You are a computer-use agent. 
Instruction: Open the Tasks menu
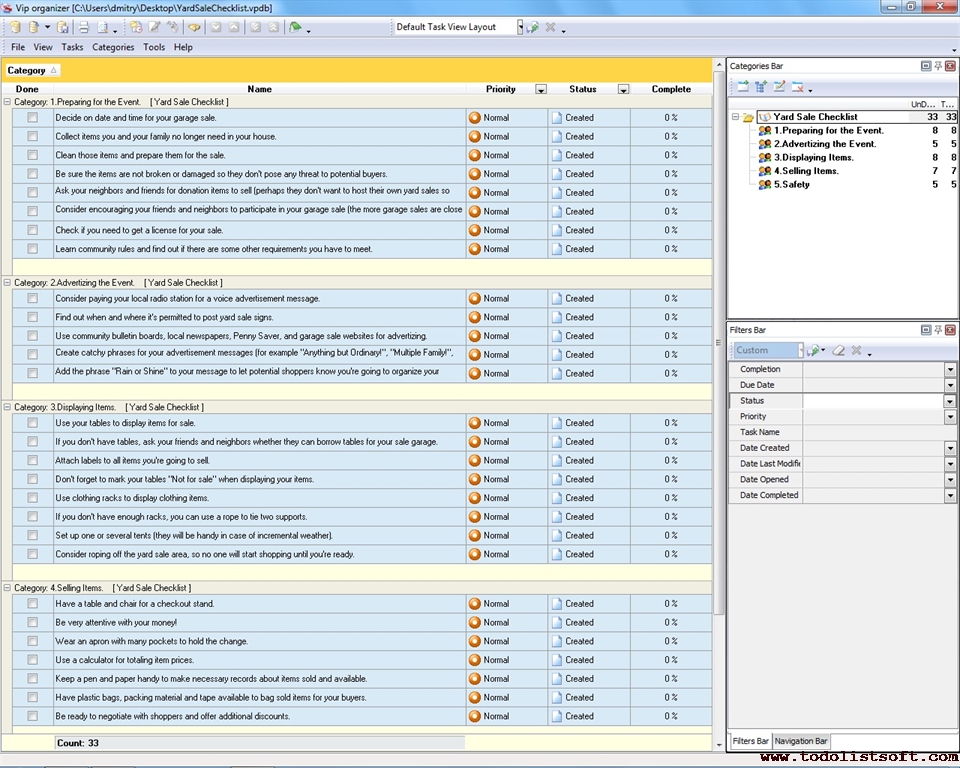tap(72, 47)
